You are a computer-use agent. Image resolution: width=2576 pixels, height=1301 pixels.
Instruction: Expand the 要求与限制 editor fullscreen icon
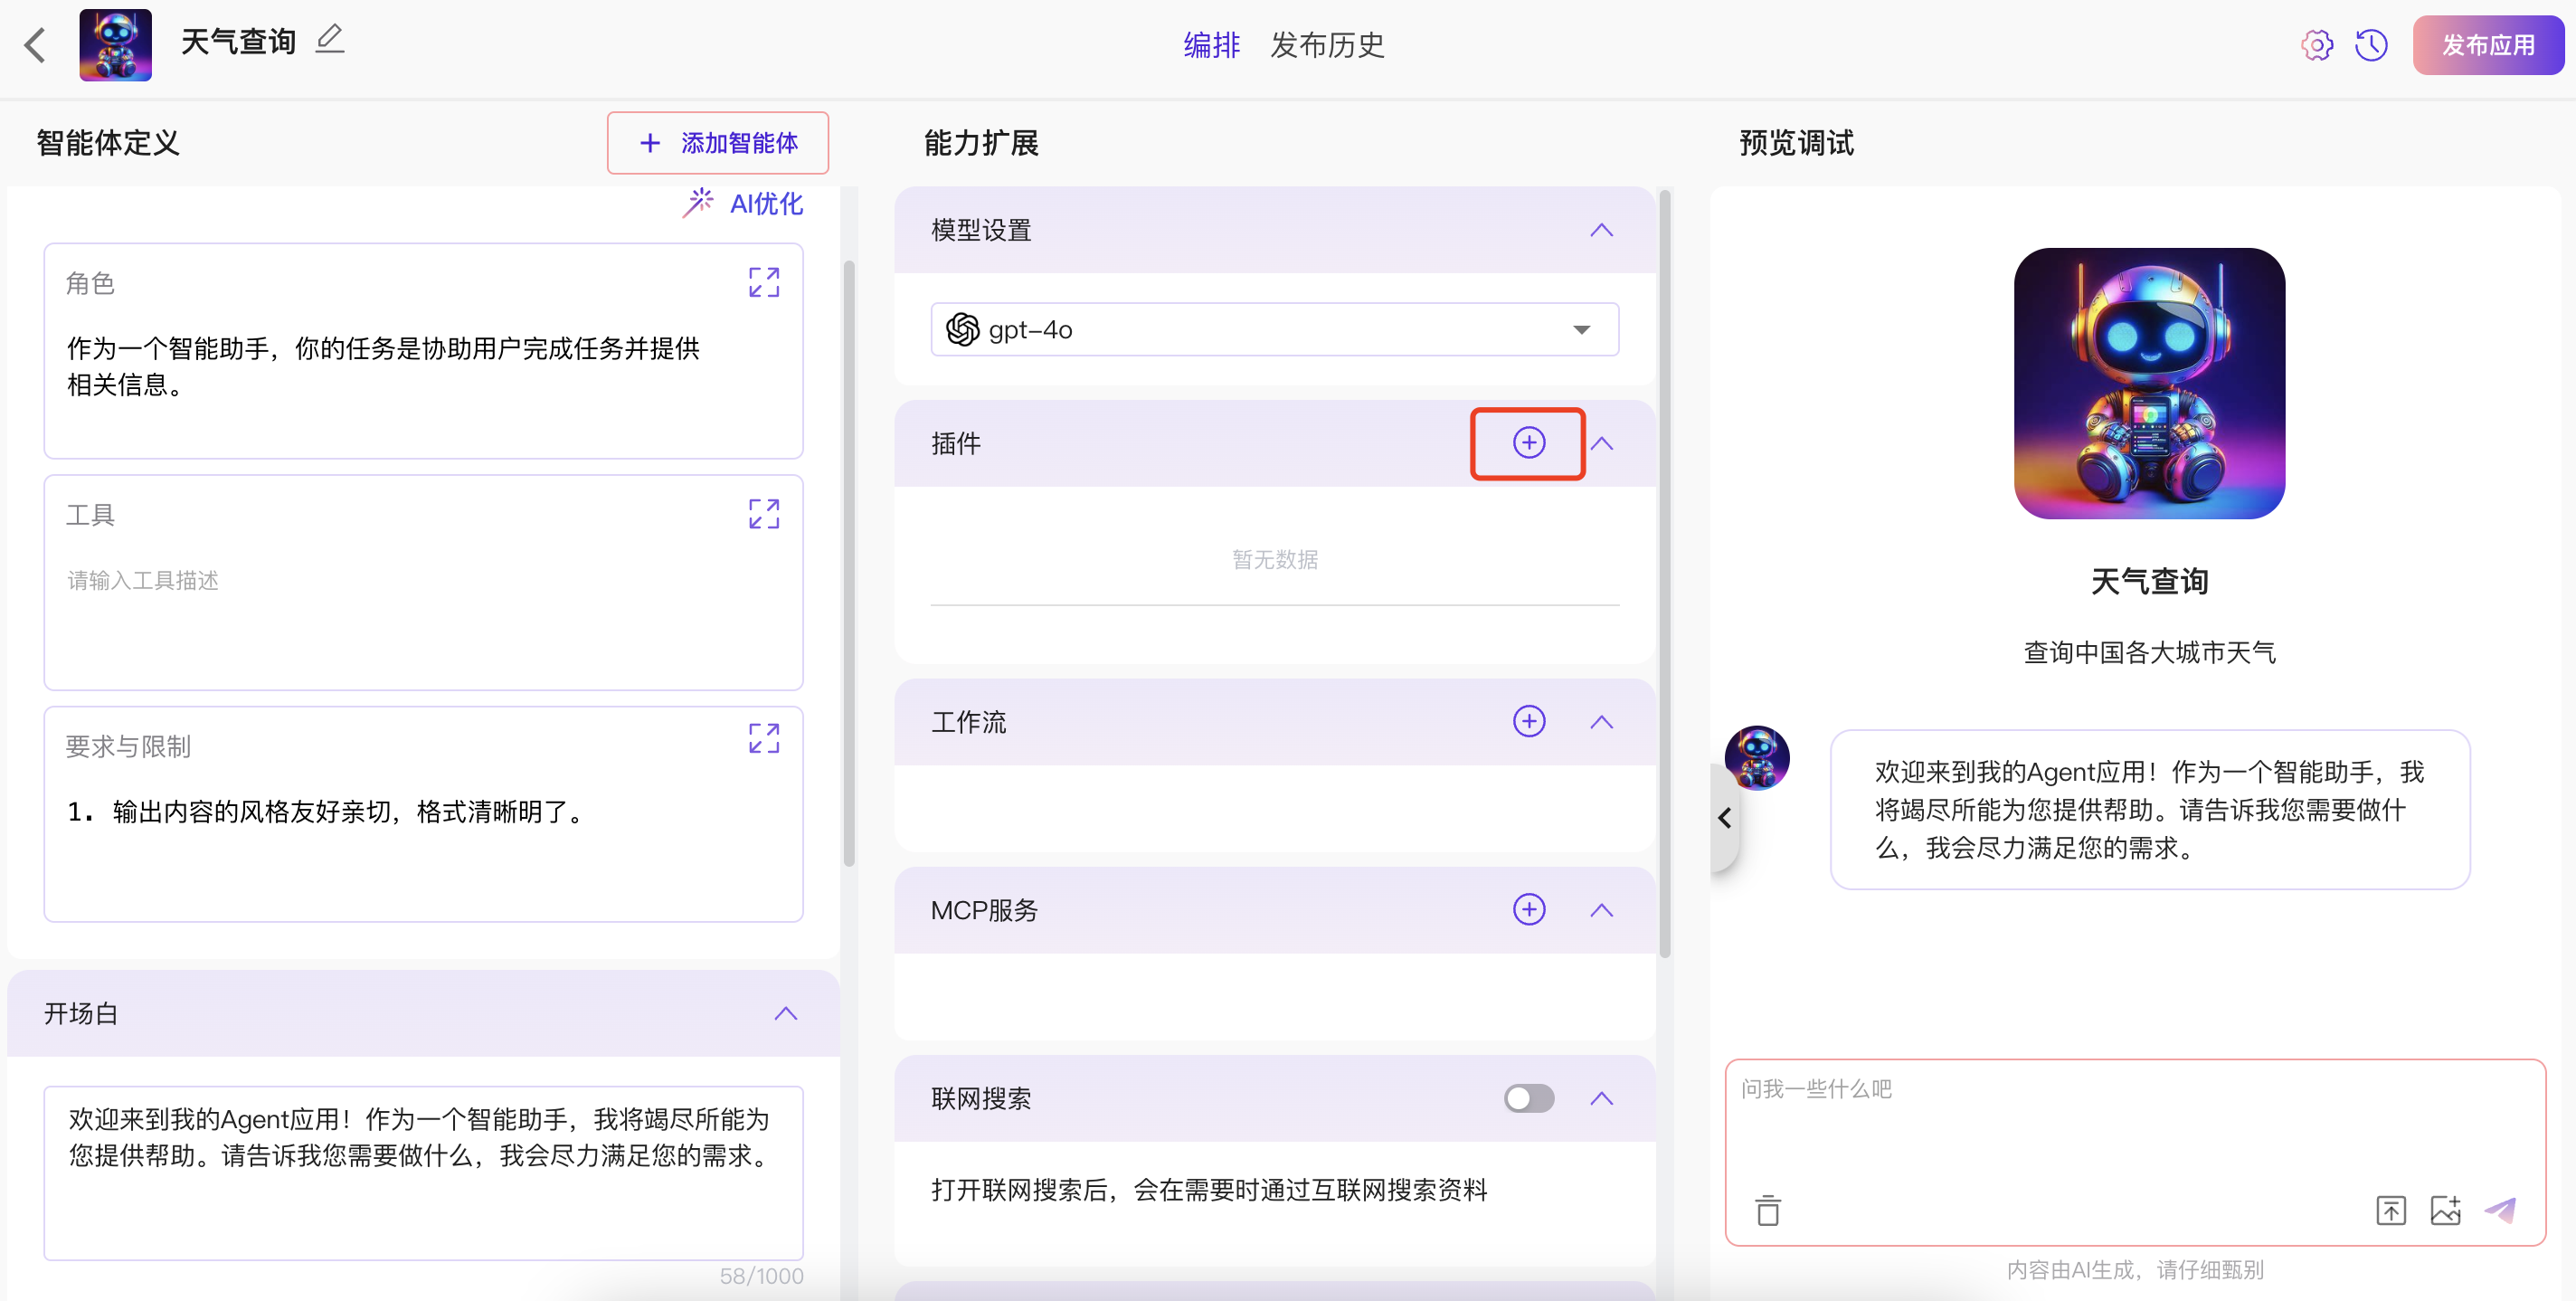(x=764, y=738)
